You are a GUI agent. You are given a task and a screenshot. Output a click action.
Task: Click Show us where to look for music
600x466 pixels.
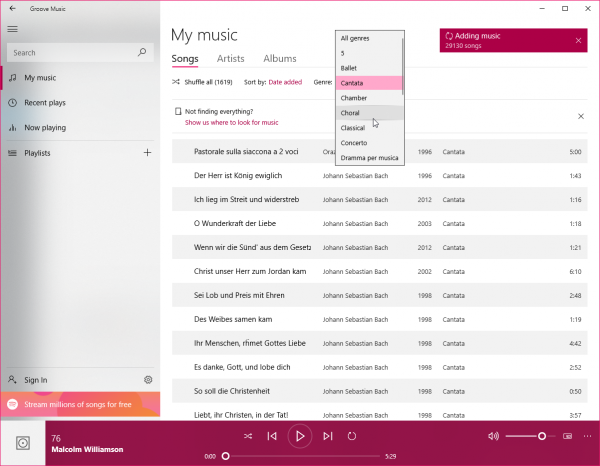(232, 122)
